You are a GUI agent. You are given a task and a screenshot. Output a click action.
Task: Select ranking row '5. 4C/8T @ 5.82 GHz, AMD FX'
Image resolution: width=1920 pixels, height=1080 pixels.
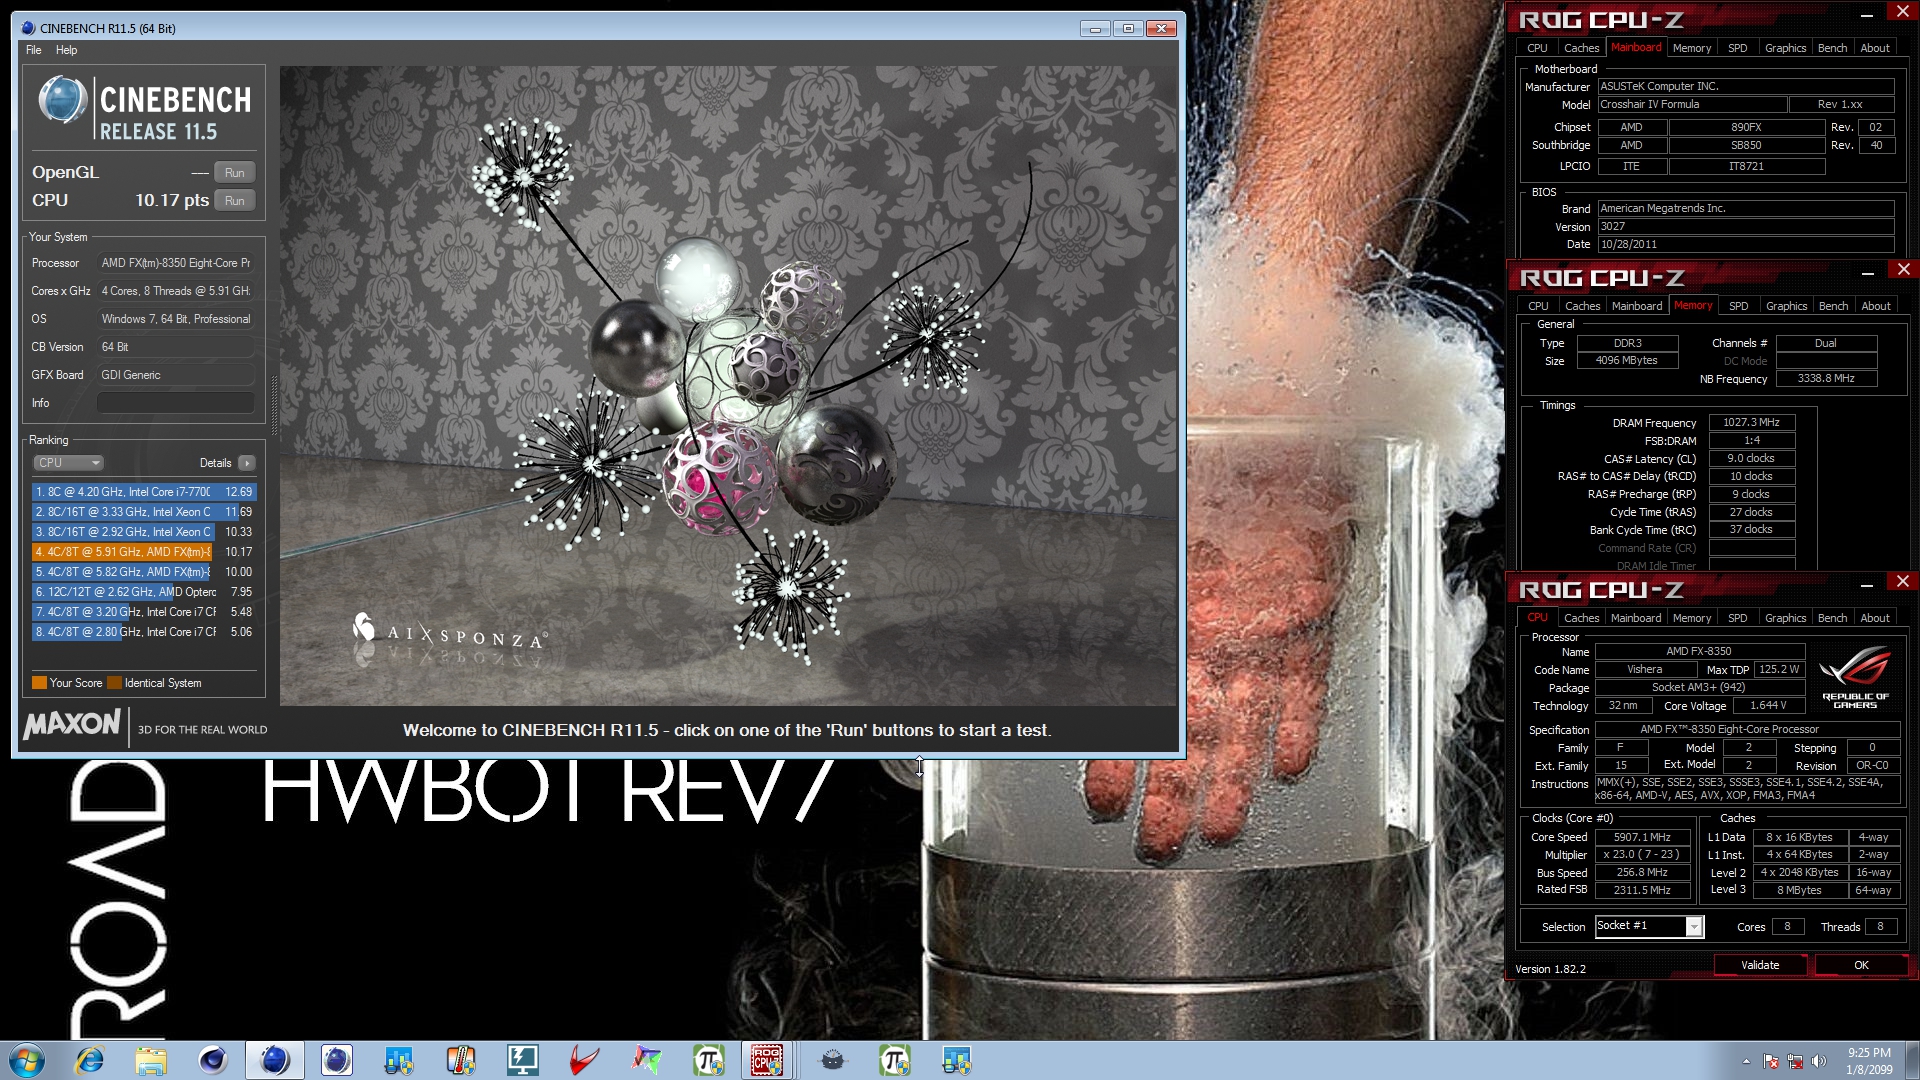(x=144, y=572)
